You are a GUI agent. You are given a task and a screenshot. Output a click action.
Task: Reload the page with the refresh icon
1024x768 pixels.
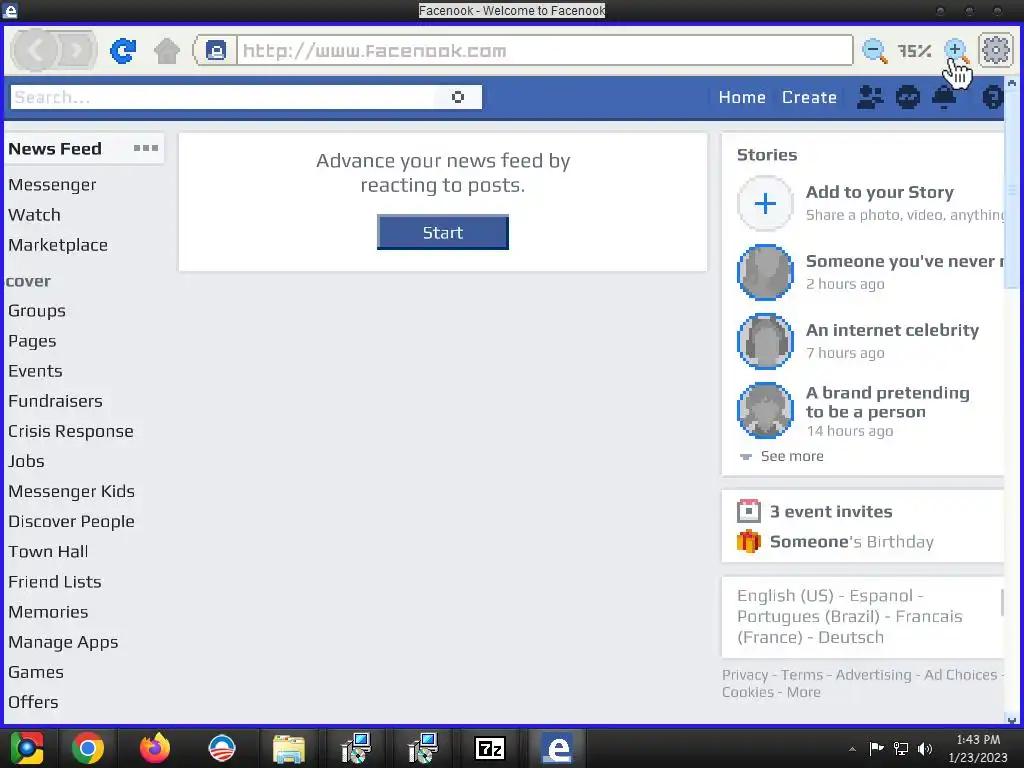123,50
